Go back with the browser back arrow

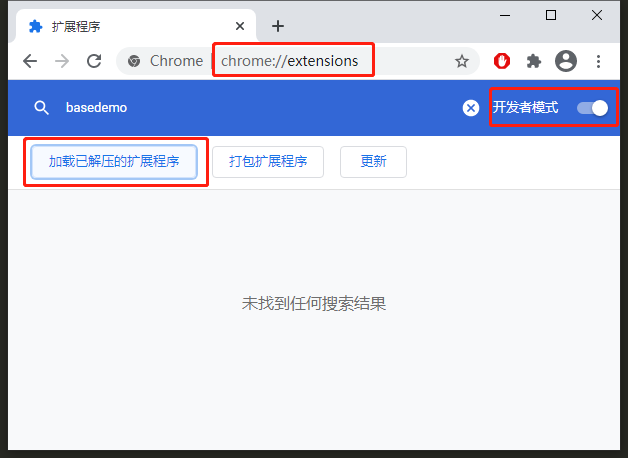coord(30,61)
